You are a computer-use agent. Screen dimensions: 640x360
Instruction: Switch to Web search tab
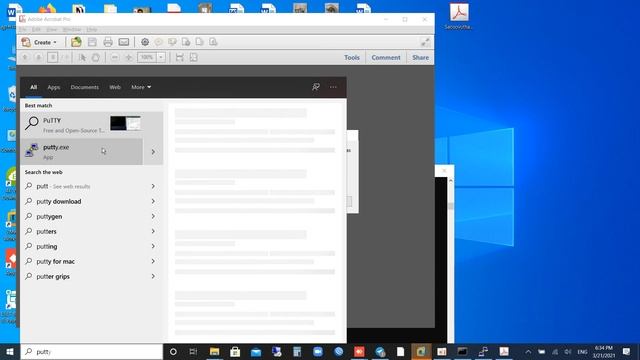pyautogui.click(x=115, y=87)
